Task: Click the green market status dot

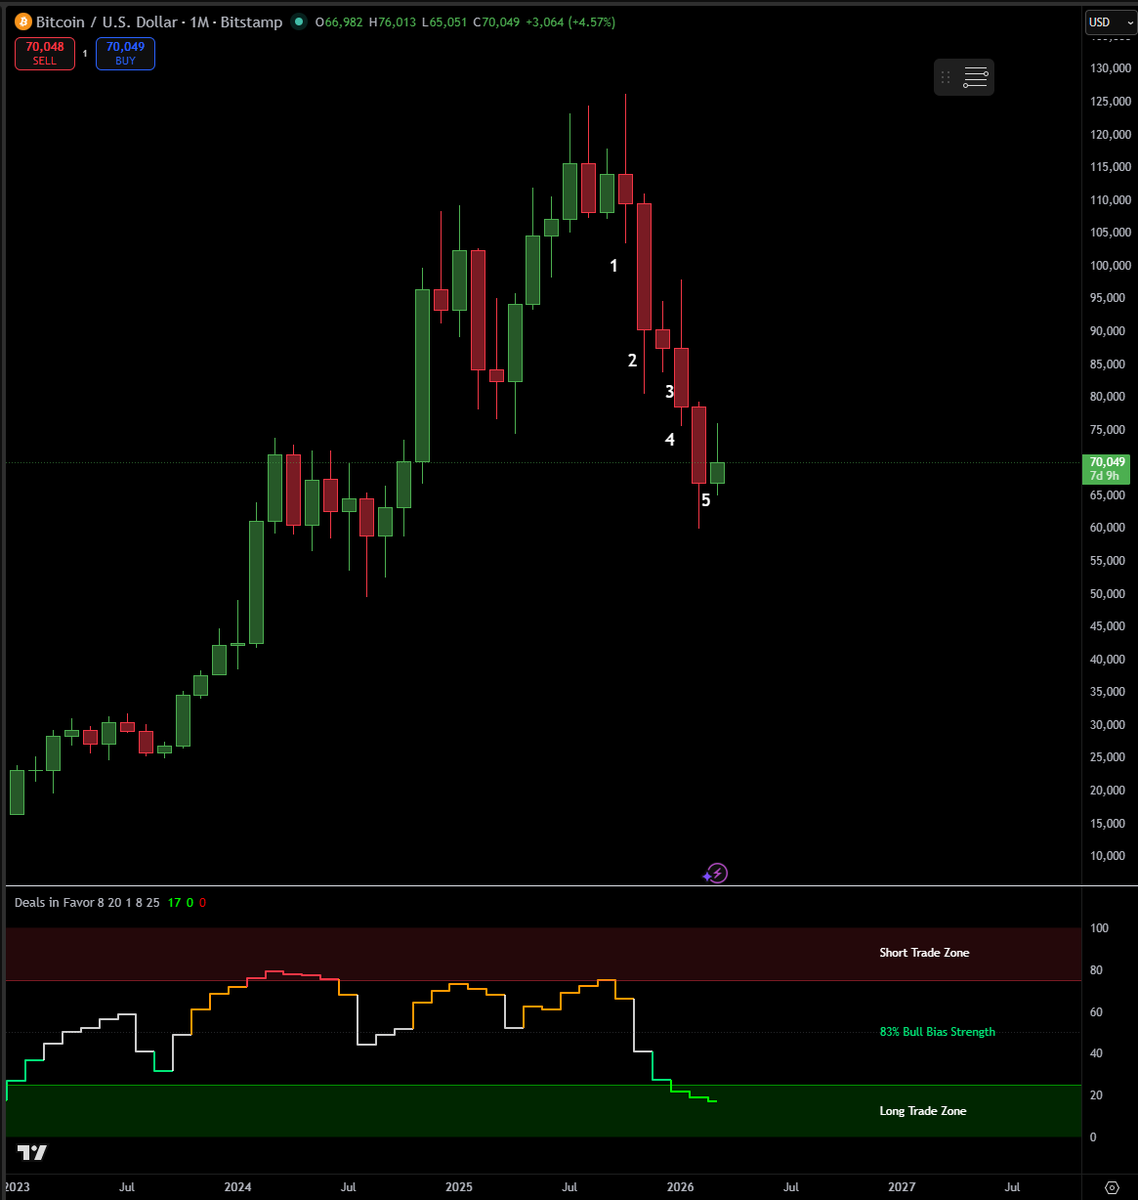Action: click(298, 22)
